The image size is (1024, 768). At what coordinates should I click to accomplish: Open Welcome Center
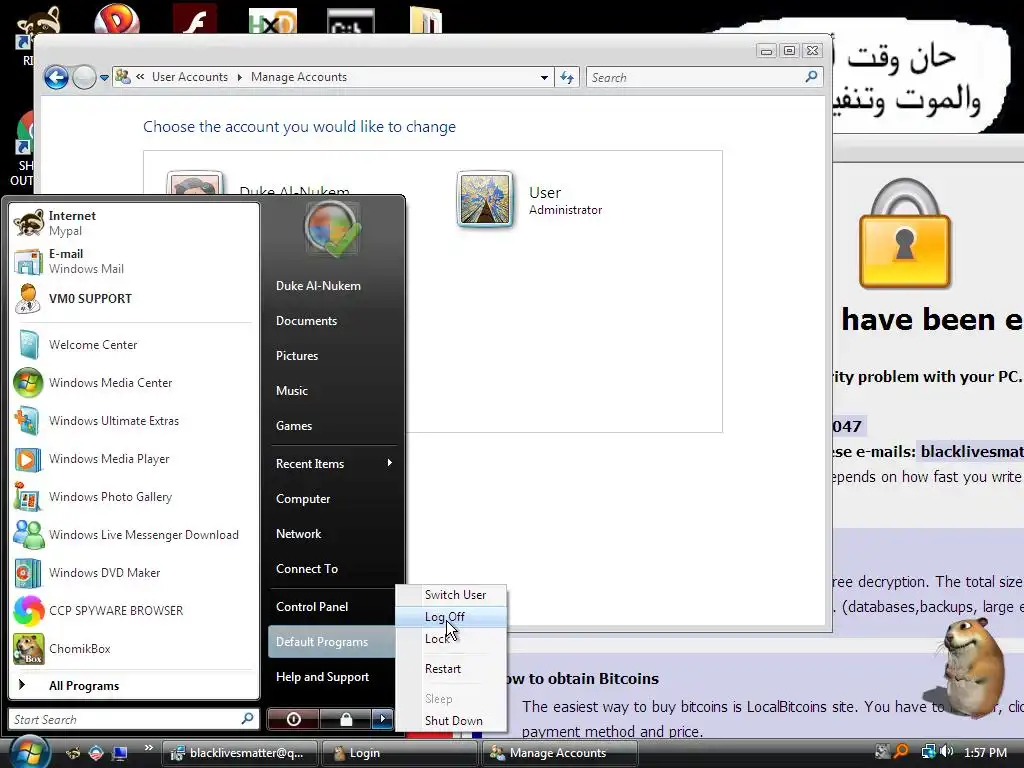tap(134, 345)
